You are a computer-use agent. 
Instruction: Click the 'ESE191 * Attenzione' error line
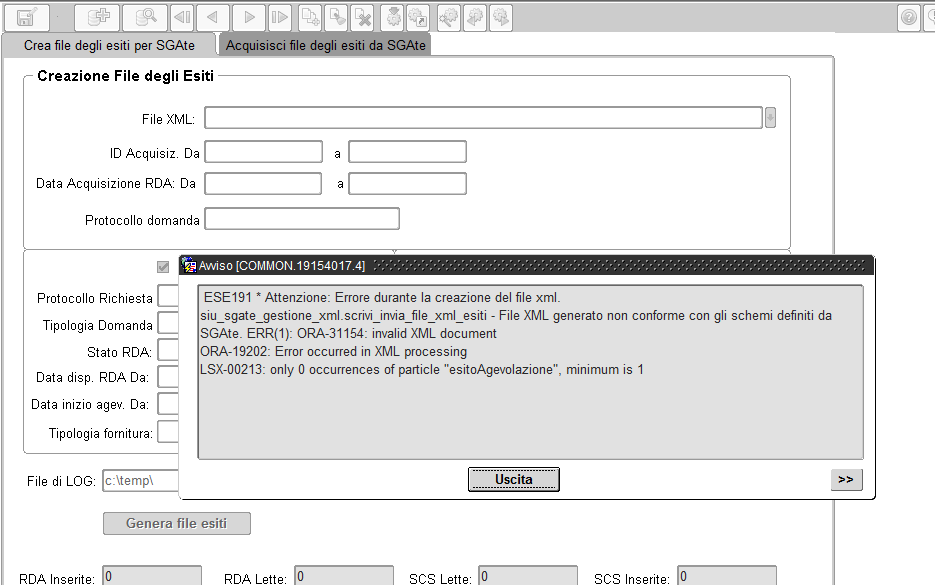pyautogui.click(x=382, y=298)
